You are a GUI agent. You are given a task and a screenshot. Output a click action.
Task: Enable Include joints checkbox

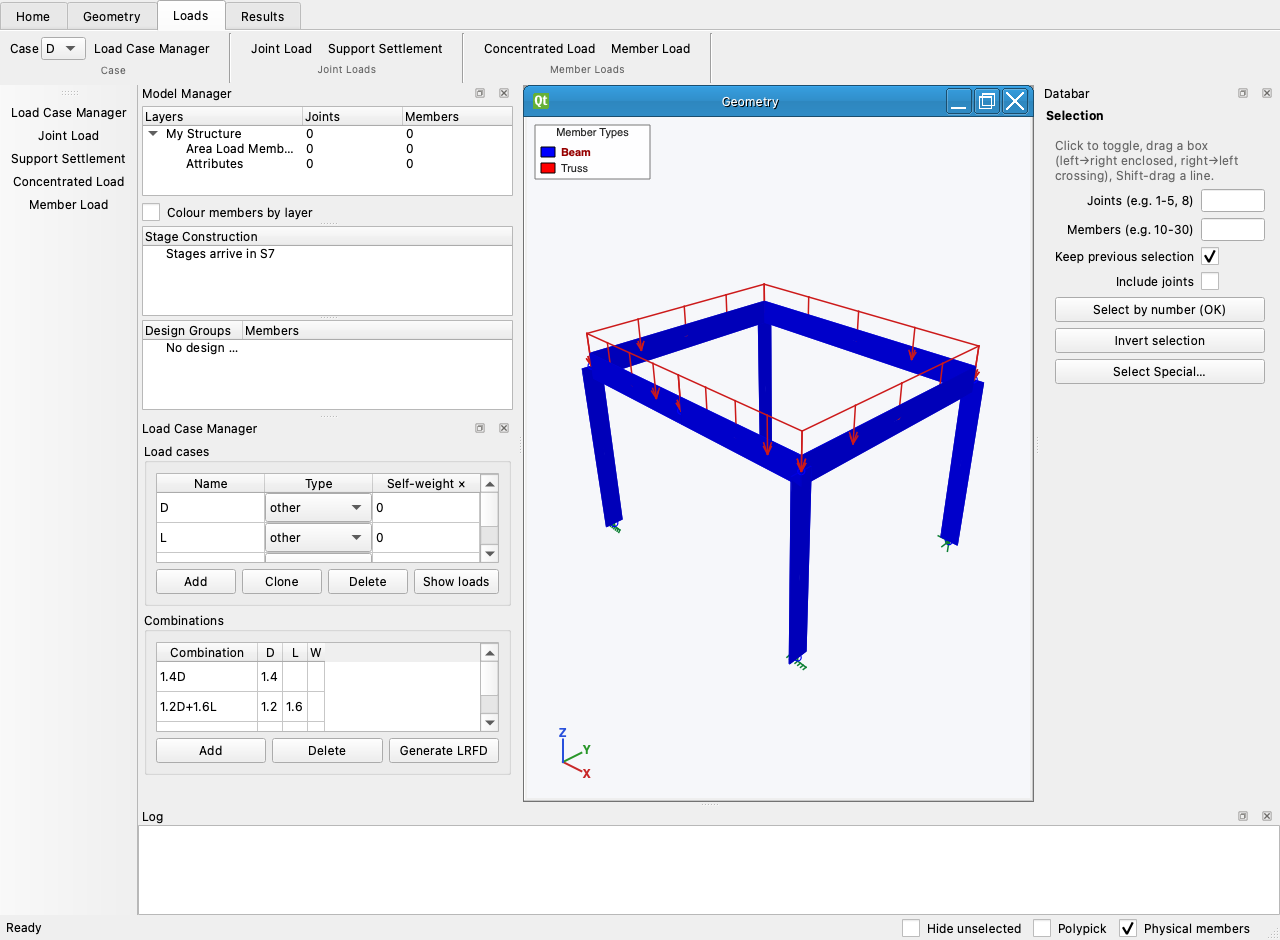click(1210, 282)
